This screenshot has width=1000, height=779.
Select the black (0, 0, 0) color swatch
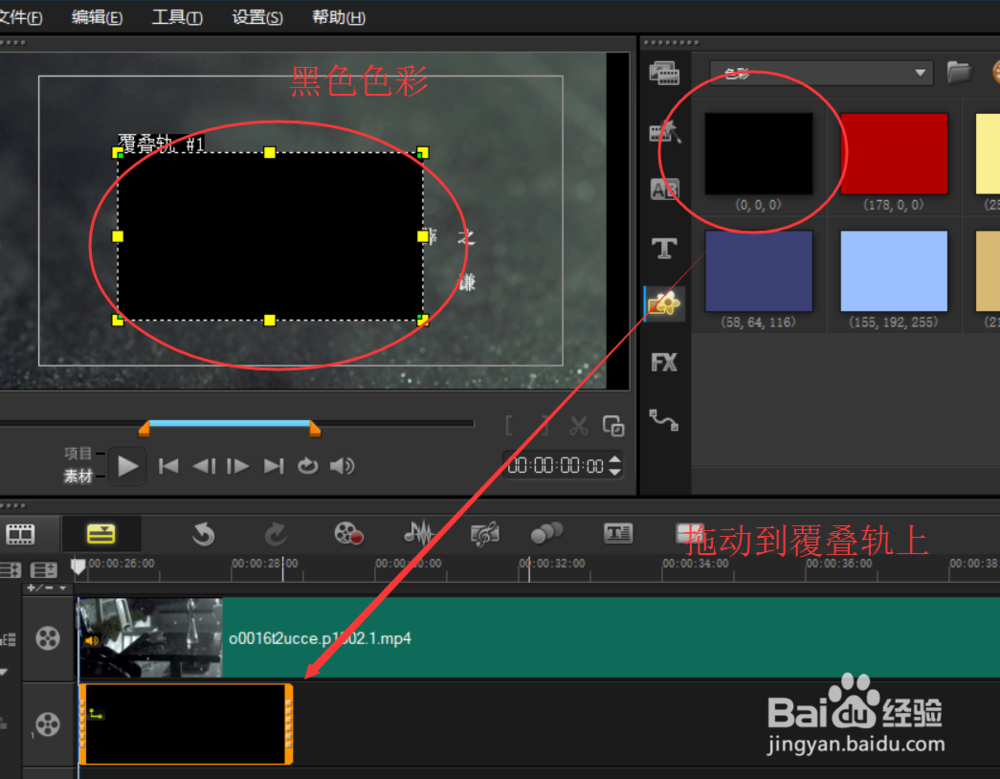pos(758,153)
